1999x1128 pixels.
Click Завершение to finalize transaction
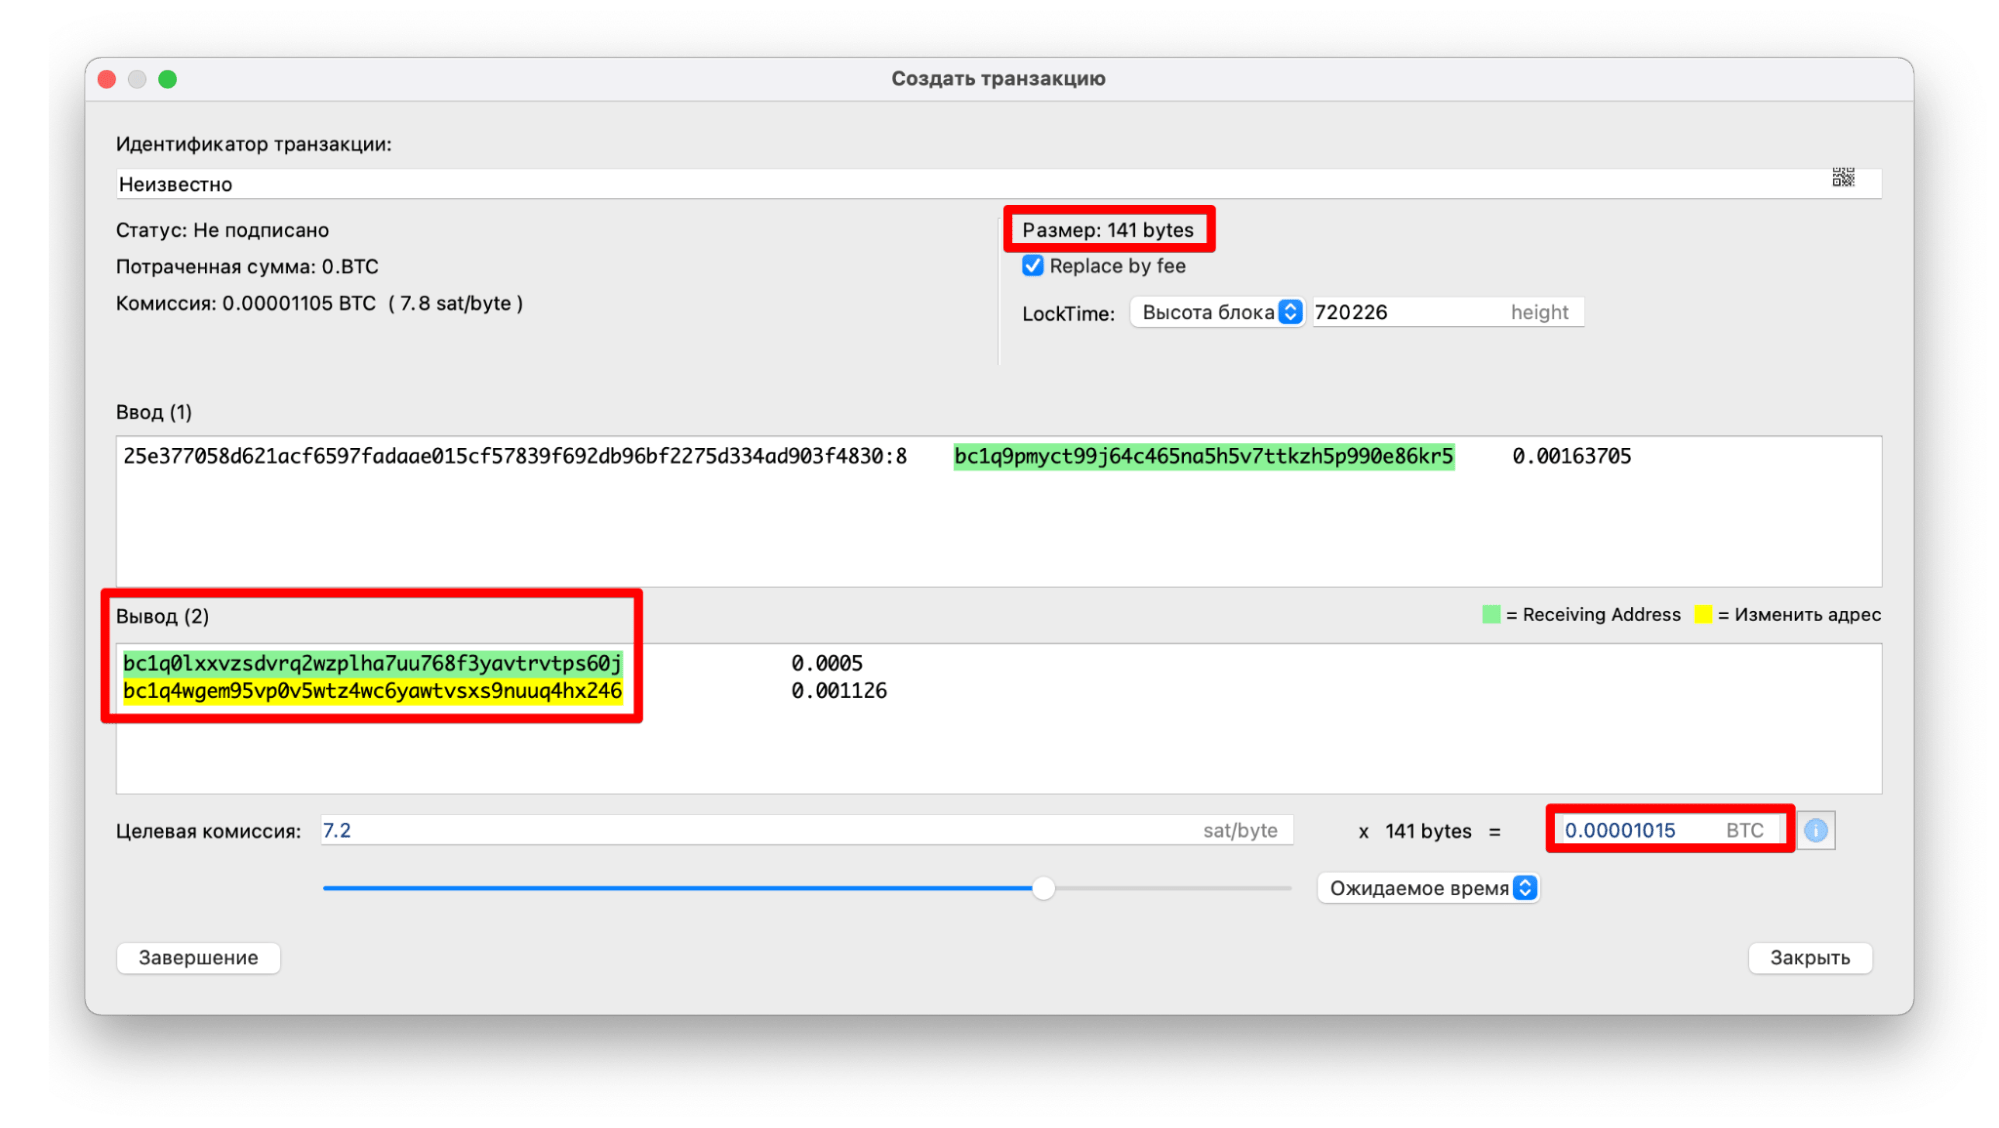point(198,956)
